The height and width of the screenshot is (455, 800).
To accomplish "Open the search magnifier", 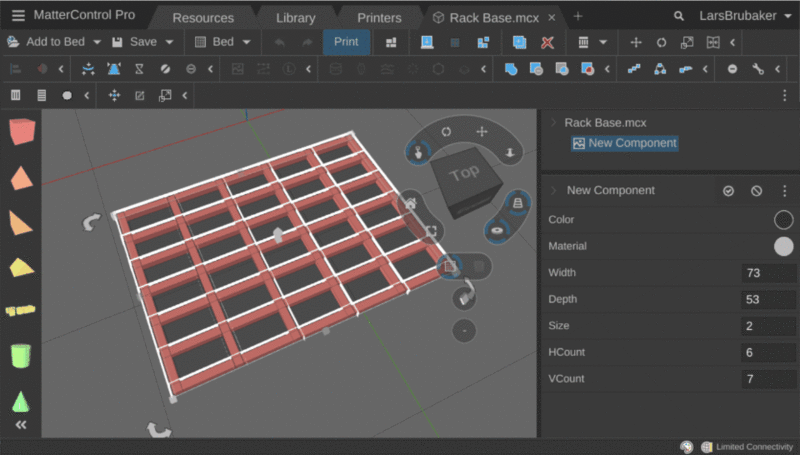I will tap(679, 16).
